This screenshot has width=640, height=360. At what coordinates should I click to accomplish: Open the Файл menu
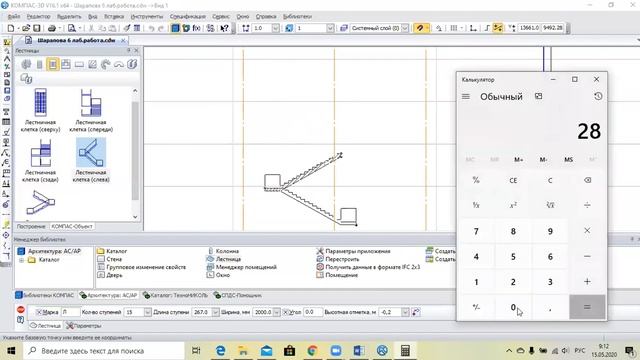coord(14,17)
